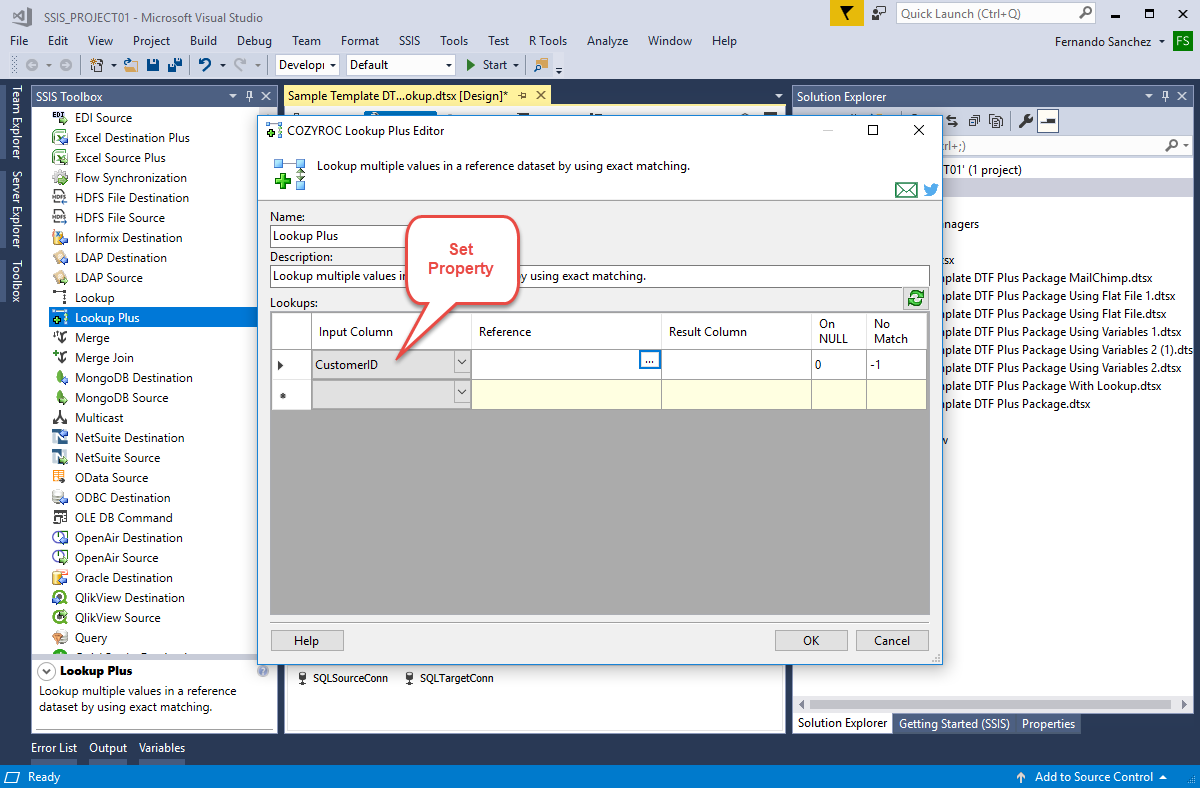1200x788 pixels.
Task: Open the R Tools menu
Action: pos(548,41)
